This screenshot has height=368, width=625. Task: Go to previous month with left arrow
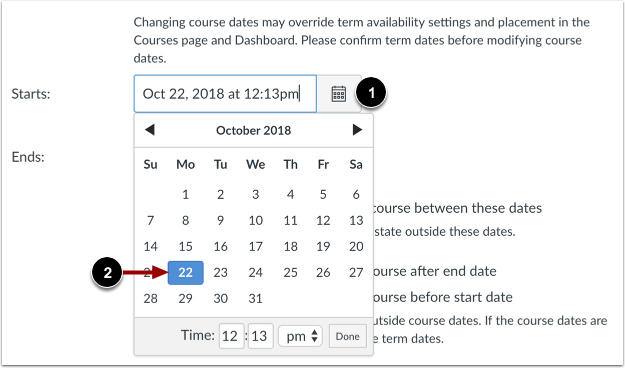tap(150, 130)
